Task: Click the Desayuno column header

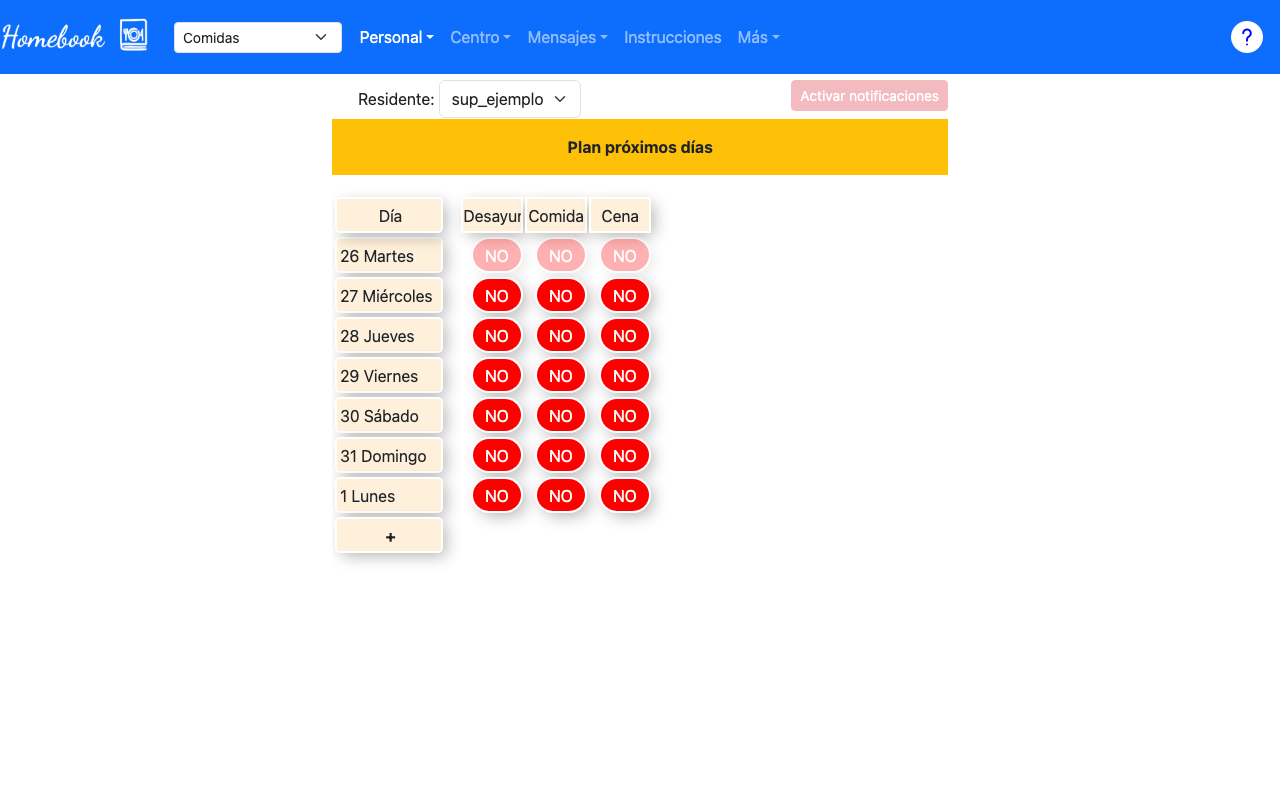Action: [x=492, y=215]
